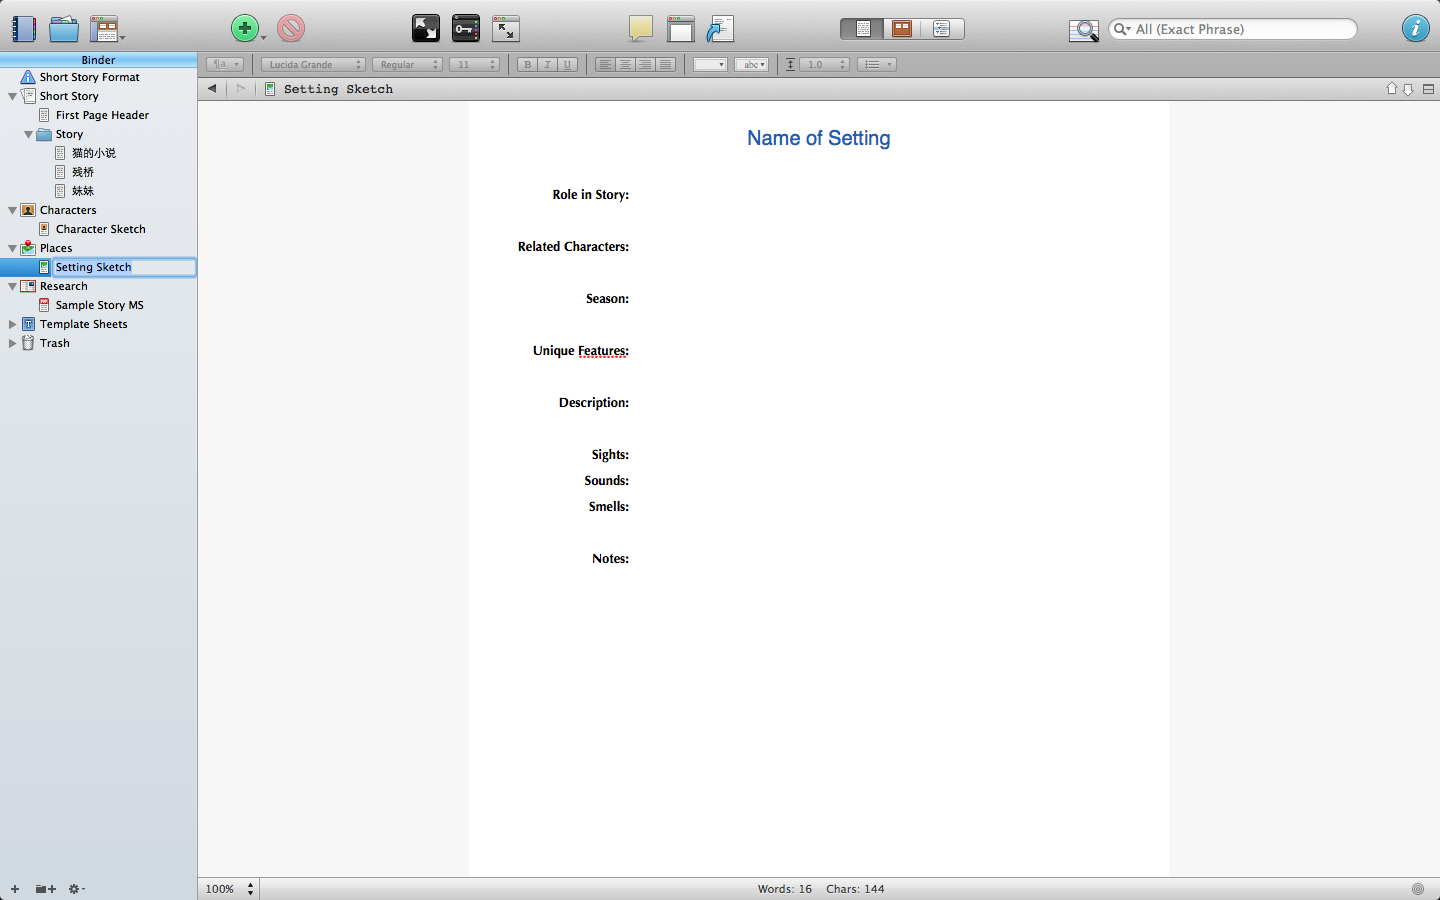Toggle italic formatting
The width and height of the screenshot is (1440, 900).
coord(547,64)
